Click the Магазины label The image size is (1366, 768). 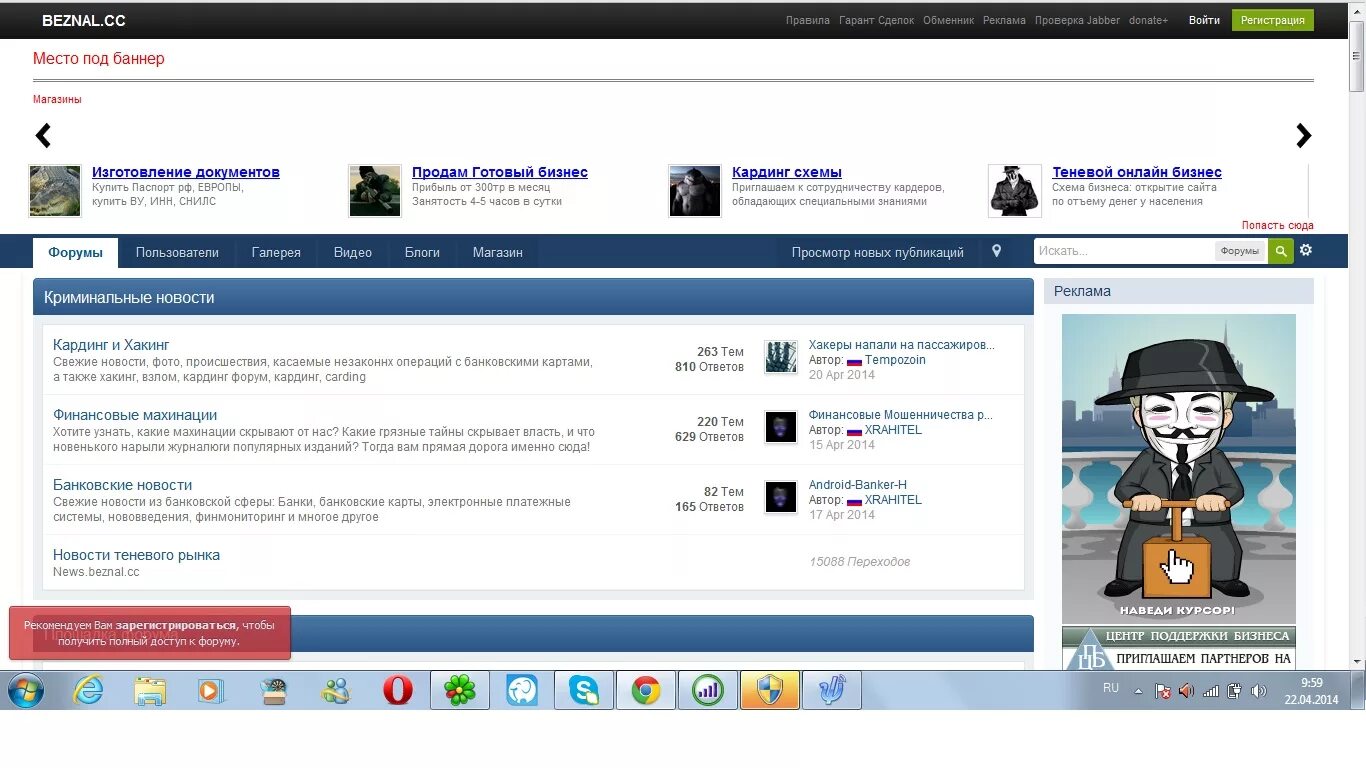point(57,99)
